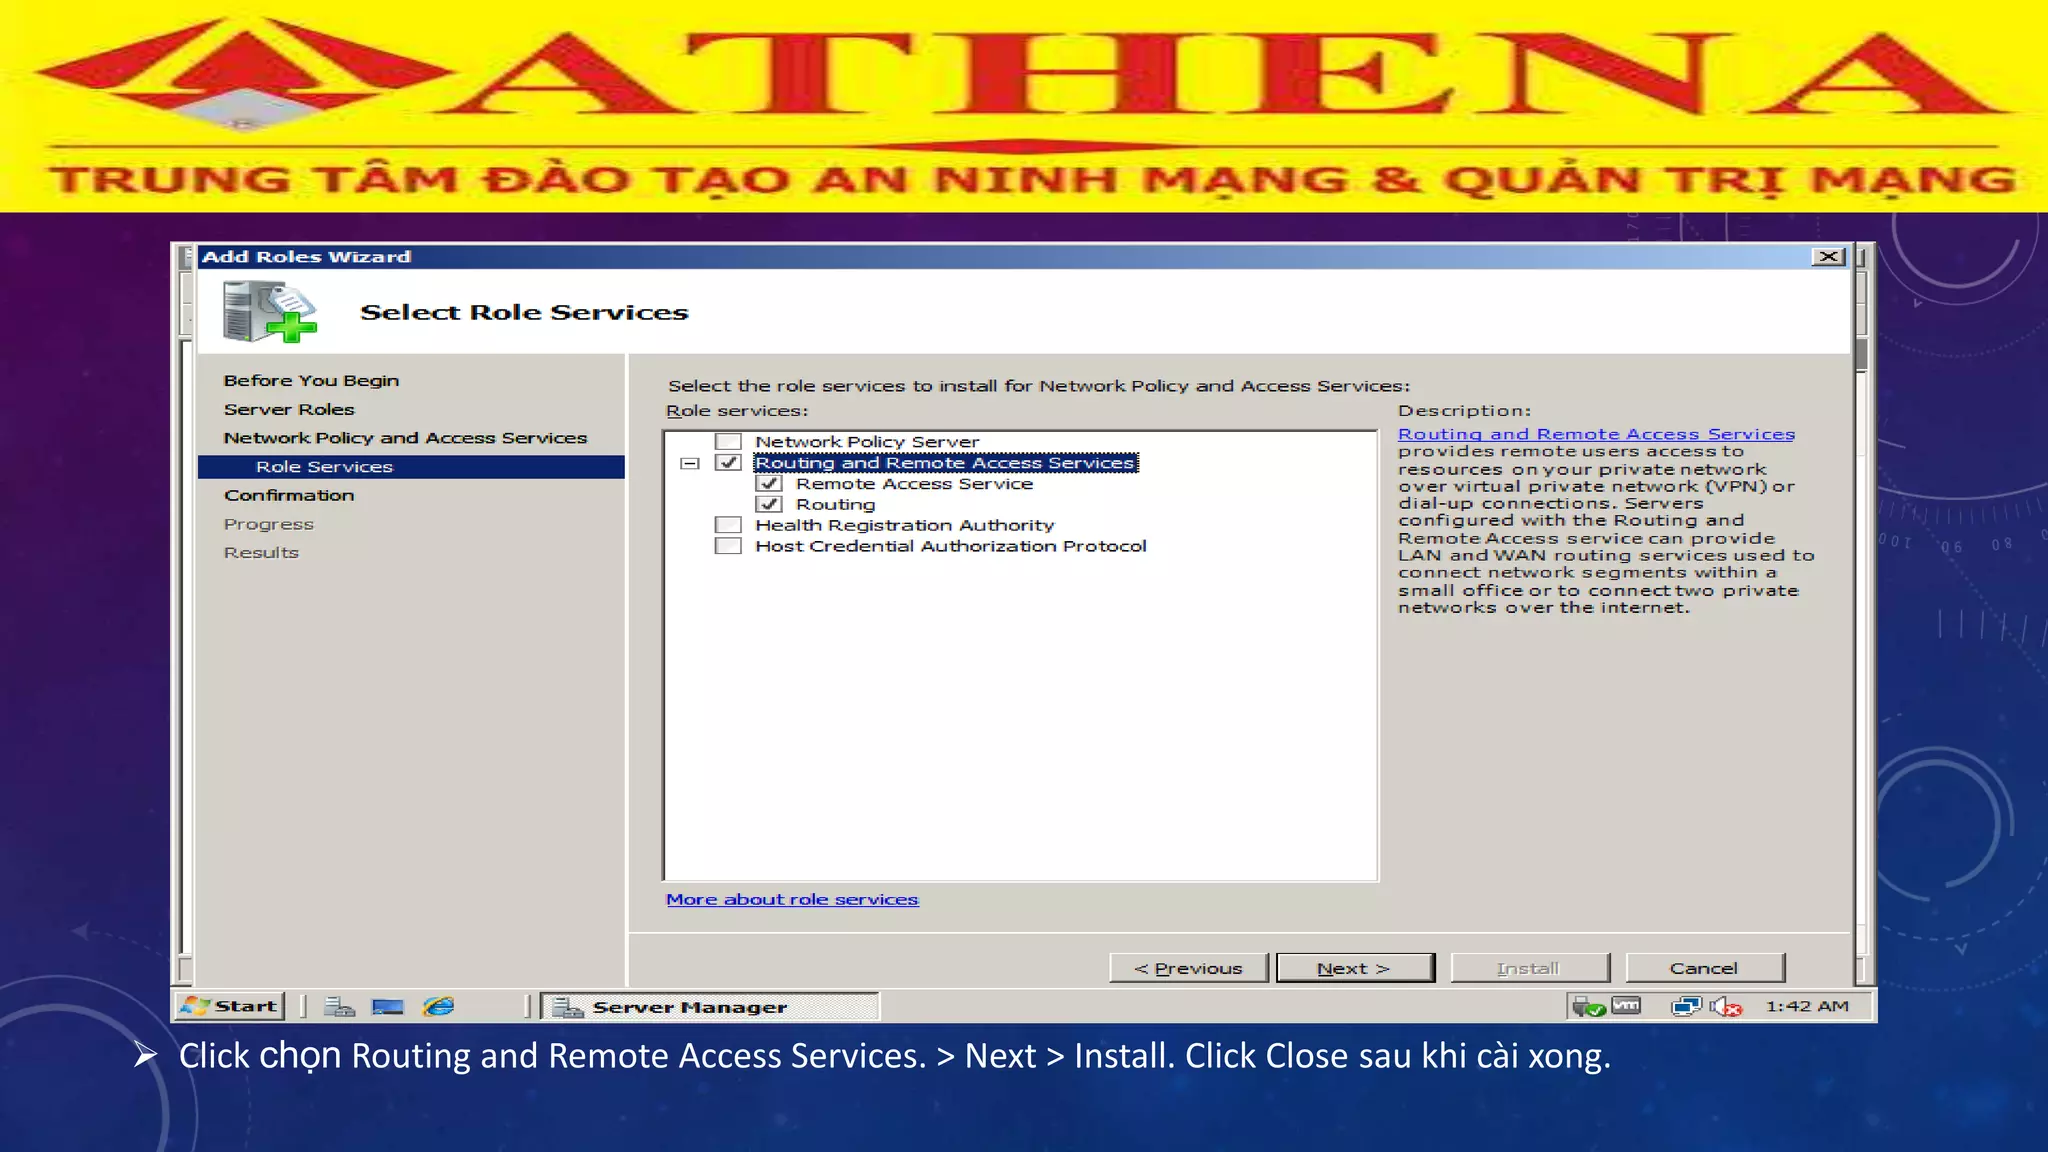Image resolution: width=2048 pixels, height=1152 pixels.
Task: Launch Internet Explorer from quick launch
Action: click(438, 1007)
